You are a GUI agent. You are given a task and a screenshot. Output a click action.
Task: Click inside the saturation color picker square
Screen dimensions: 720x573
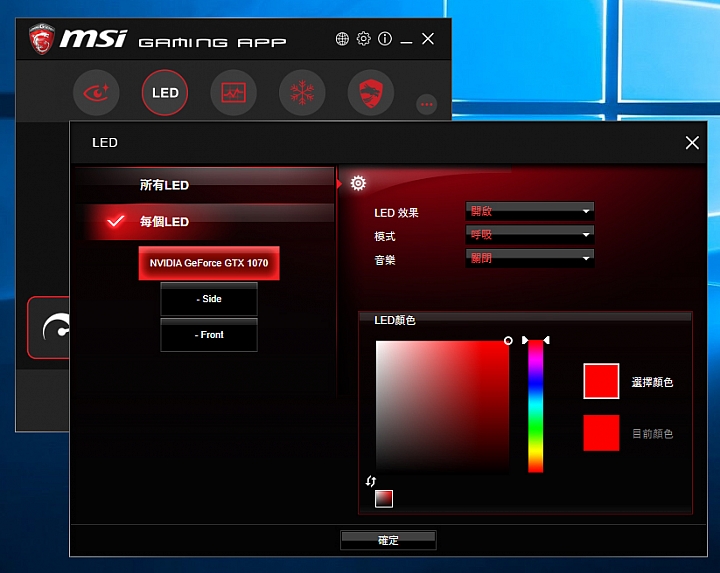click(442, 407)
